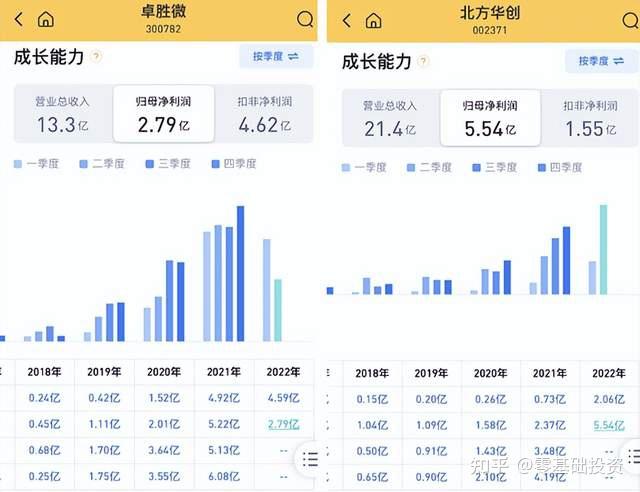Tap the tallest 2021 fourth-quarter bar in 卓胜微 chart
This screenshot has height=492, width=640.
(x=240, y=274)
